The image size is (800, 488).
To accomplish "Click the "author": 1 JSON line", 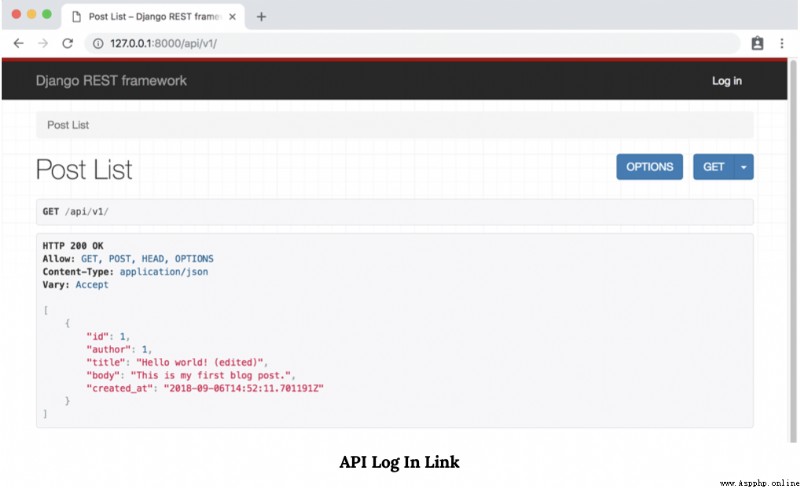I will pos(119,349).
